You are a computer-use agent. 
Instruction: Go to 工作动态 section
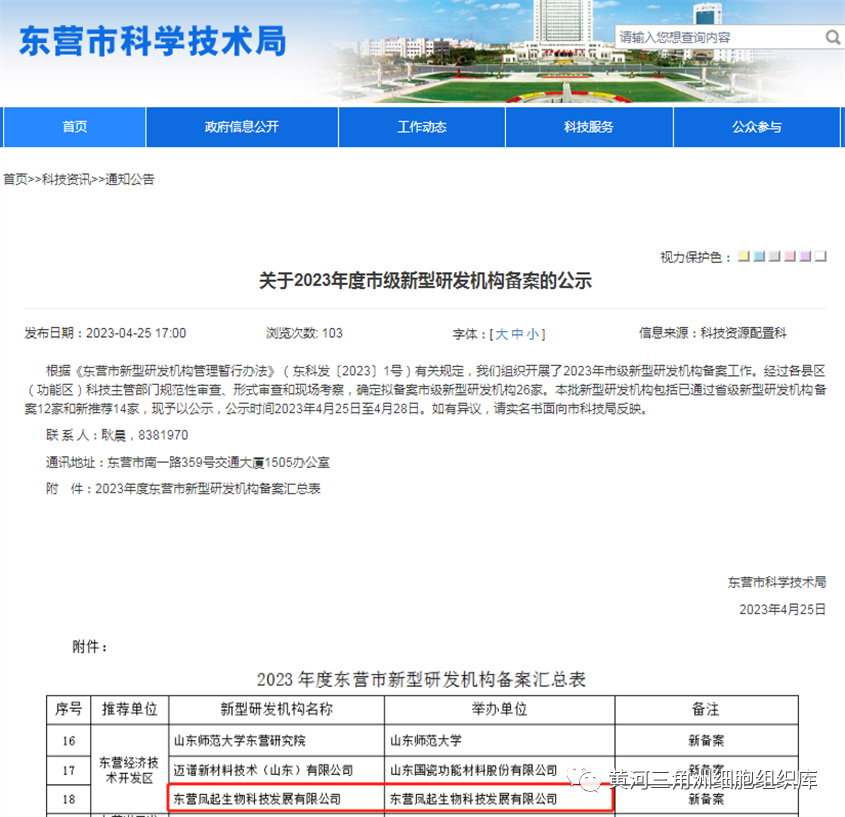[422, 127]
